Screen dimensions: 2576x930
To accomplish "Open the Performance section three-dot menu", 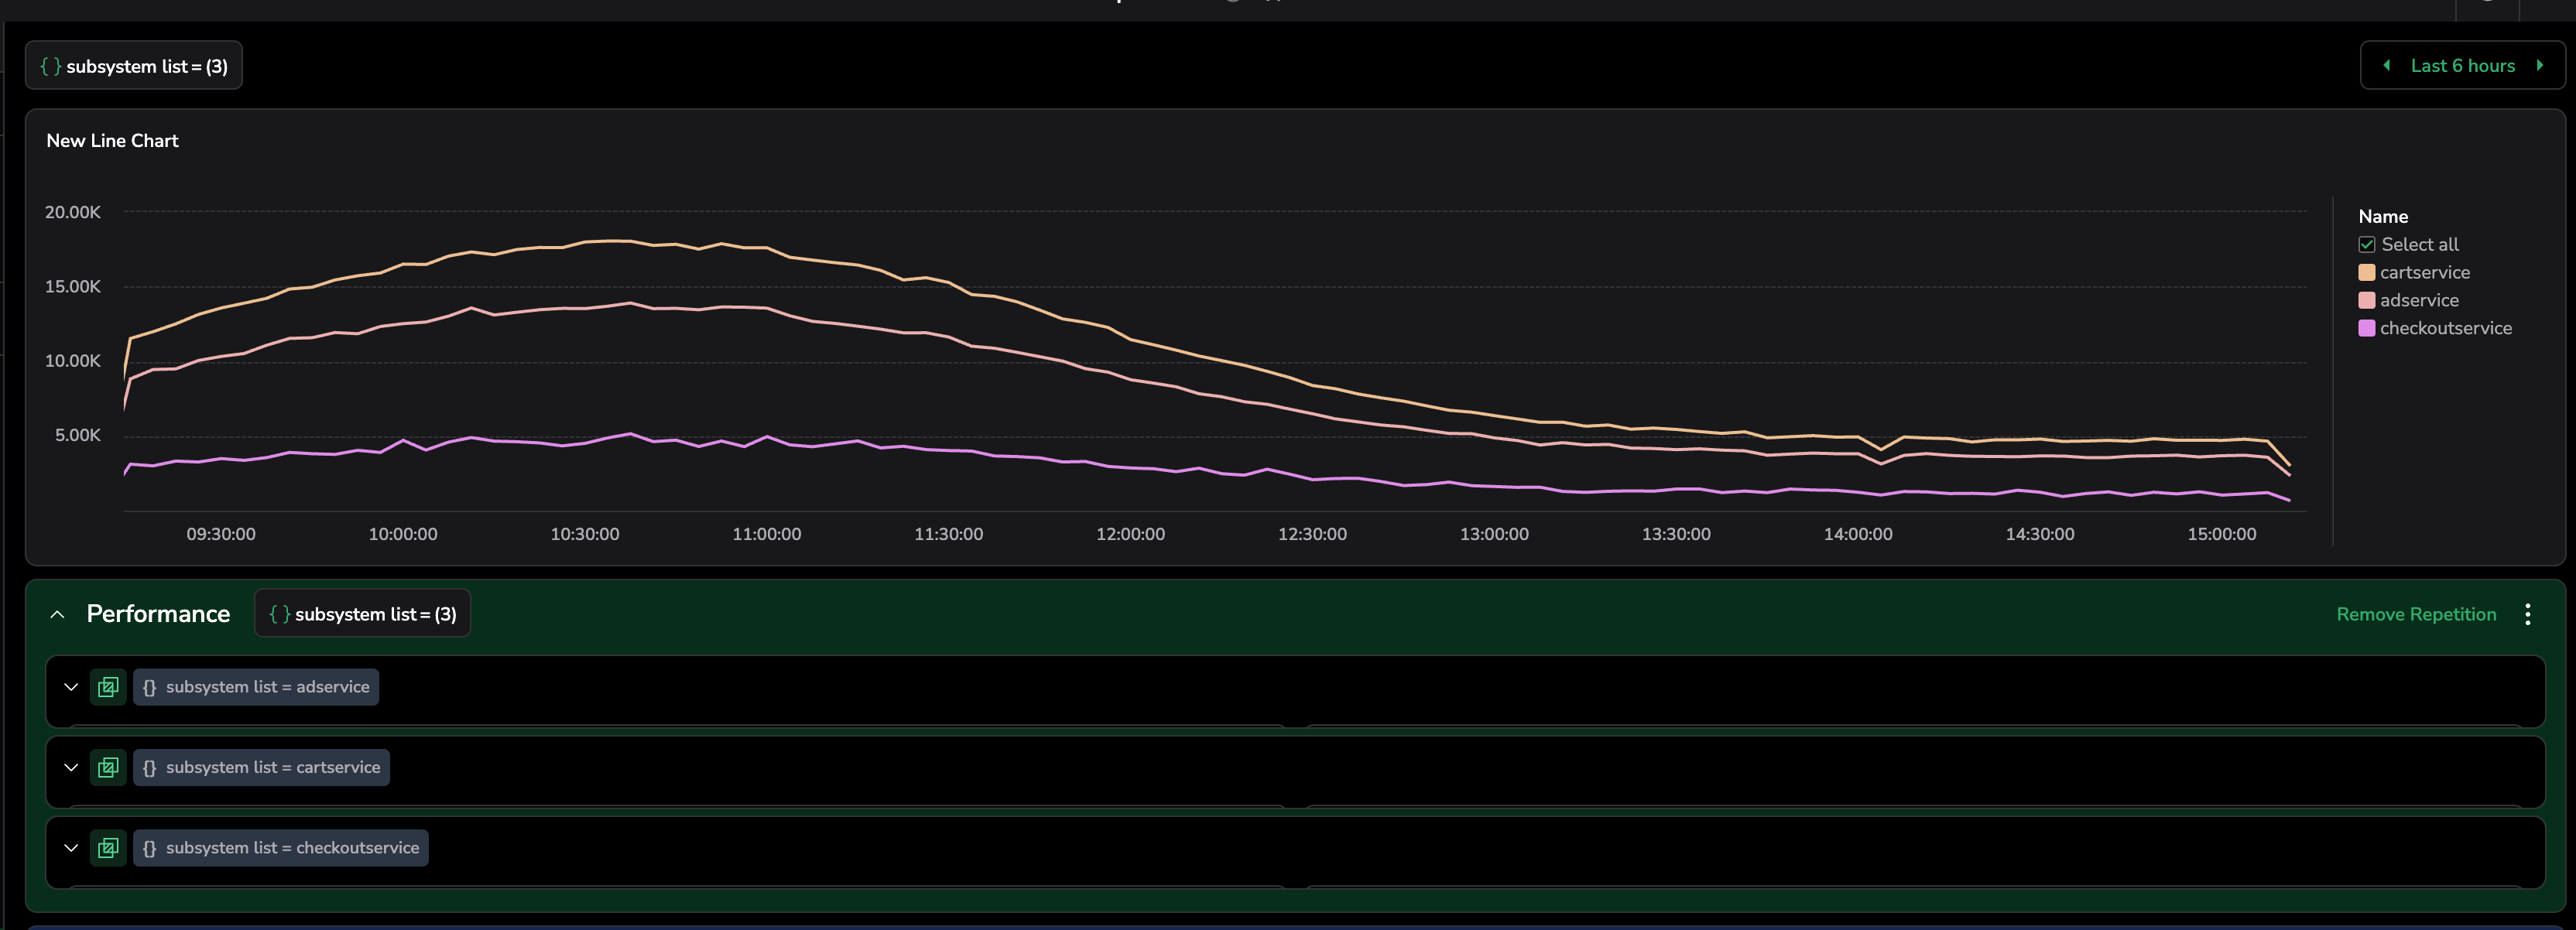I will coord(2527,614).
